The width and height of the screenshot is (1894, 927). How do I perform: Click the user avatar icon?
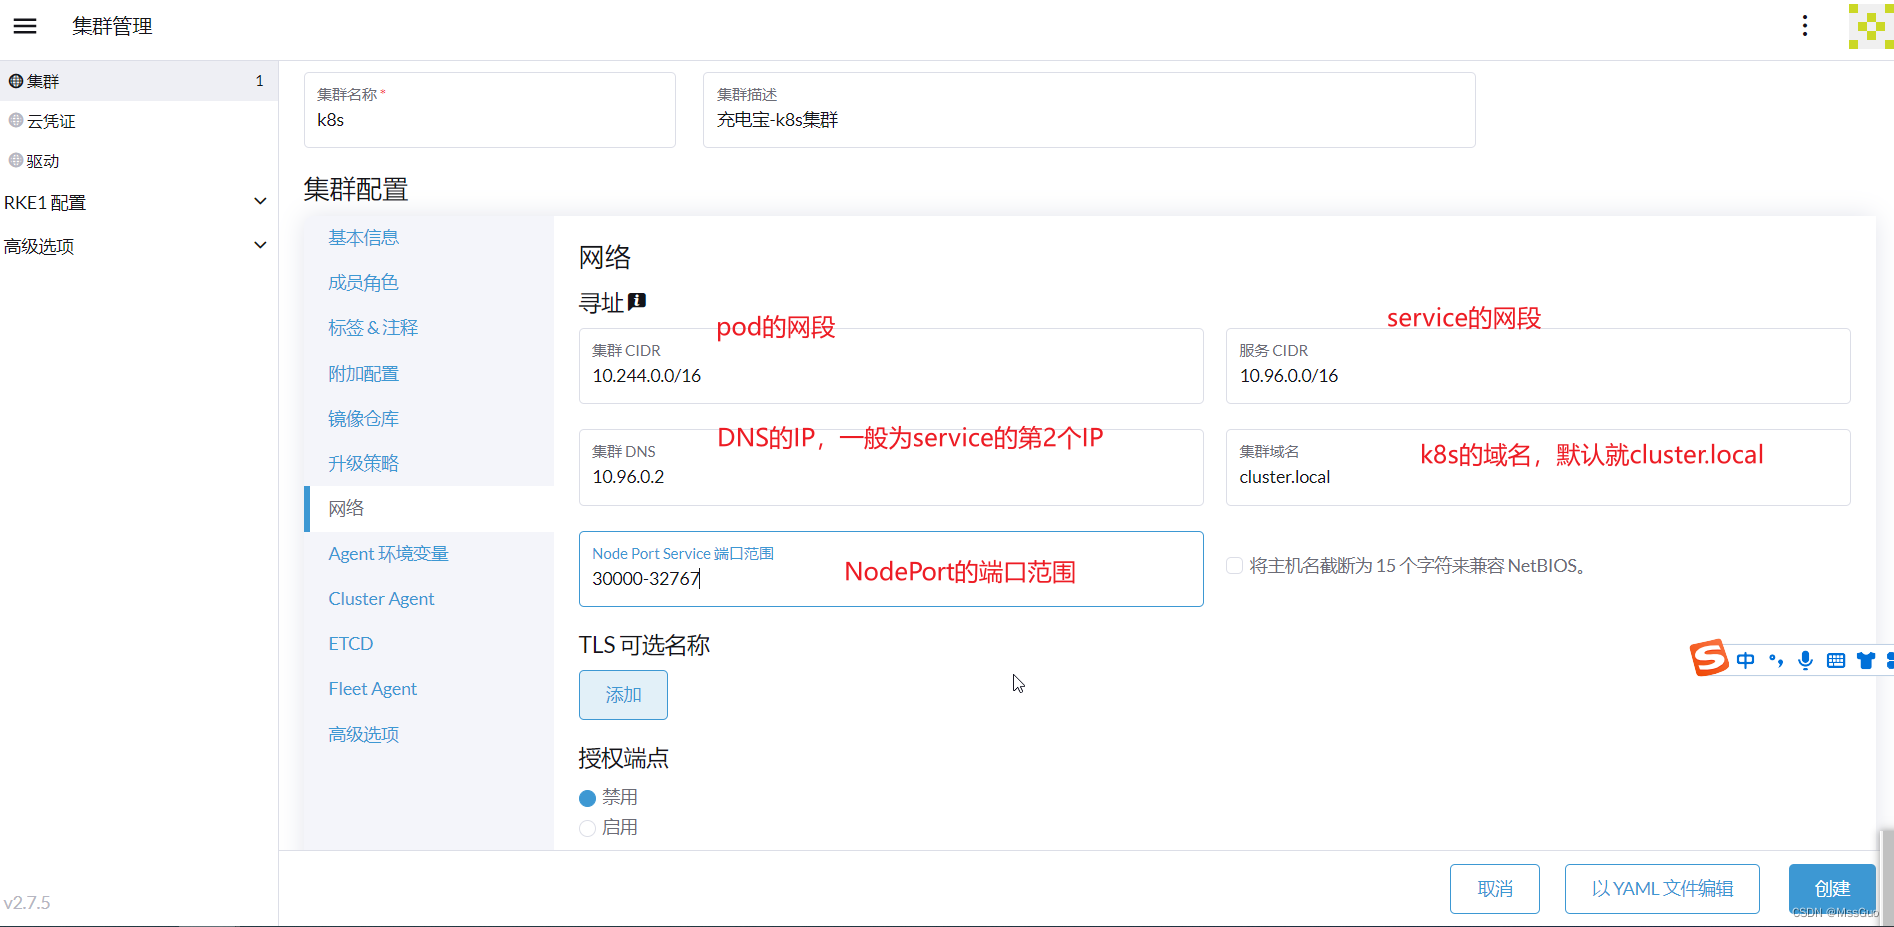pyautogui.click(x=1870, y=26)
